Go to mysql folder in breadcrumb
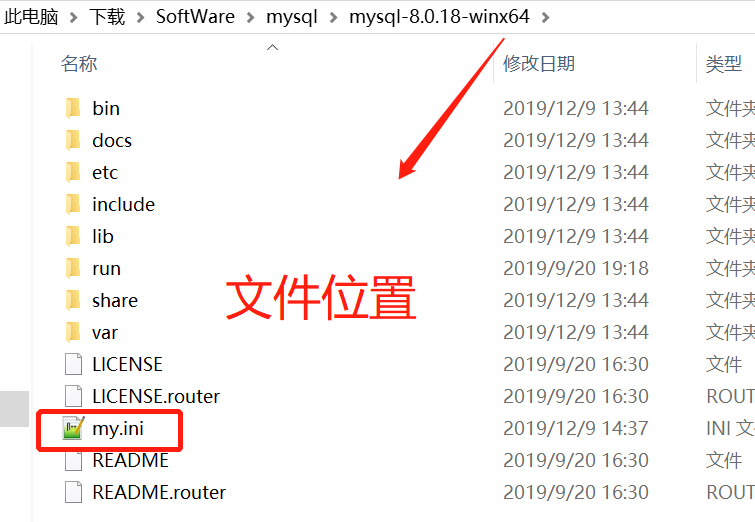The image size is (755, 522). click(292, 17)
